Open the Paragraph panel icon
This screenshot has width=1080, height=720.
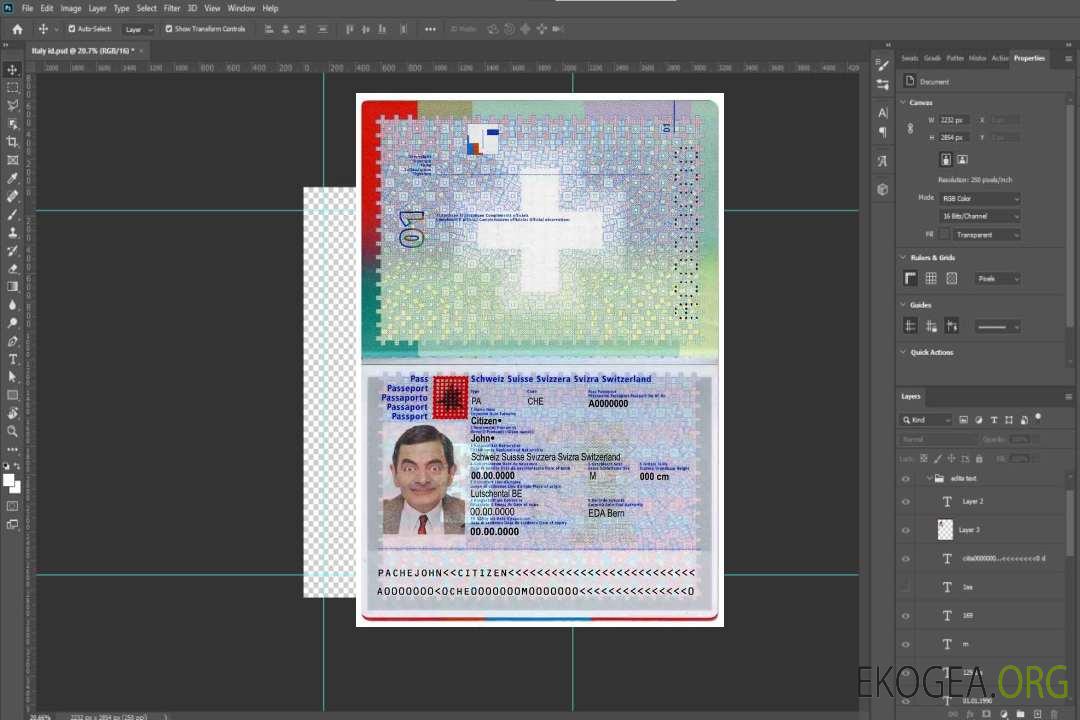[883, 132]
